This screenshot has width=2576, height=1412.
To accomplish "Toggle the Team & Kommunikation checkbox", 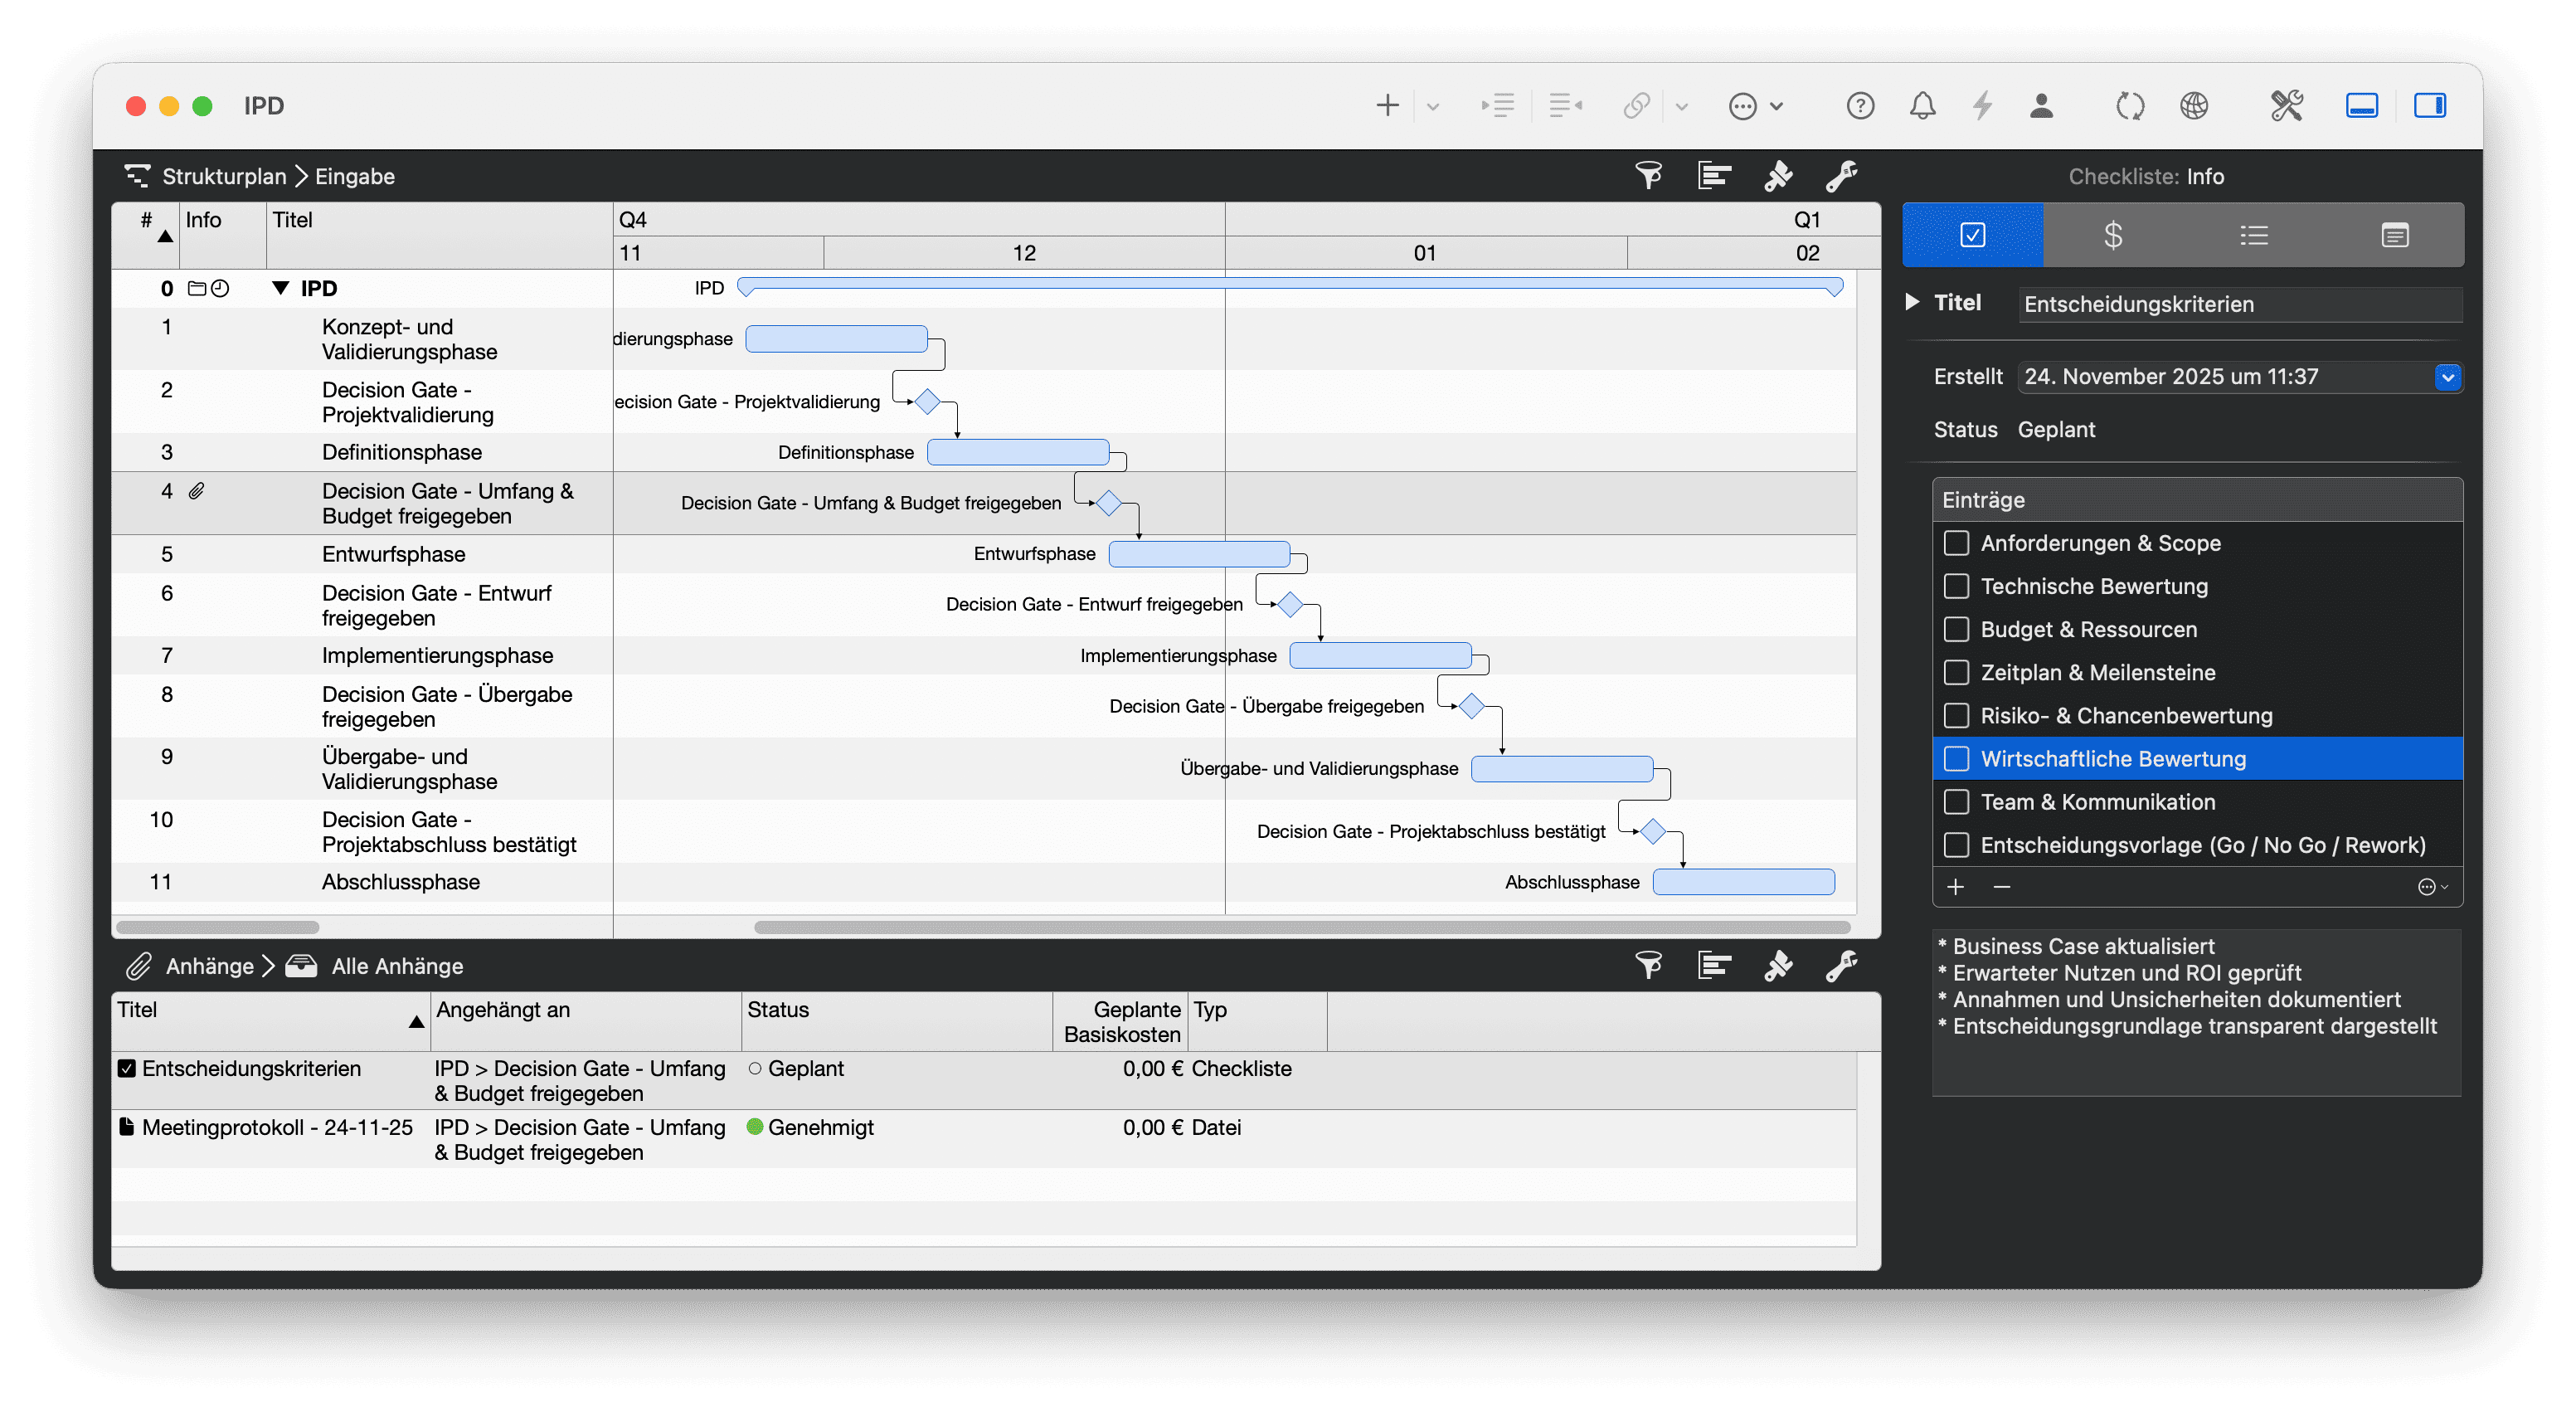I will coord(1956,802).
